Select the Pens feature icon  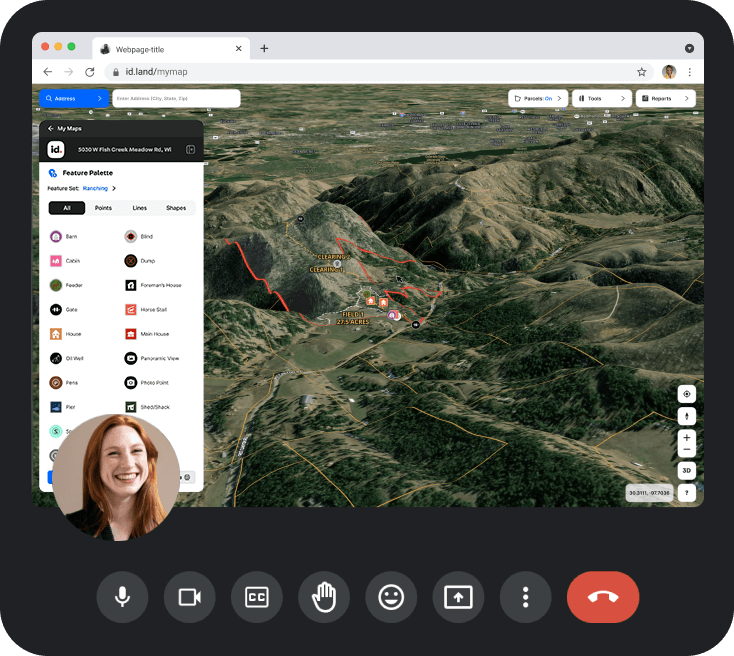point(56,383)
